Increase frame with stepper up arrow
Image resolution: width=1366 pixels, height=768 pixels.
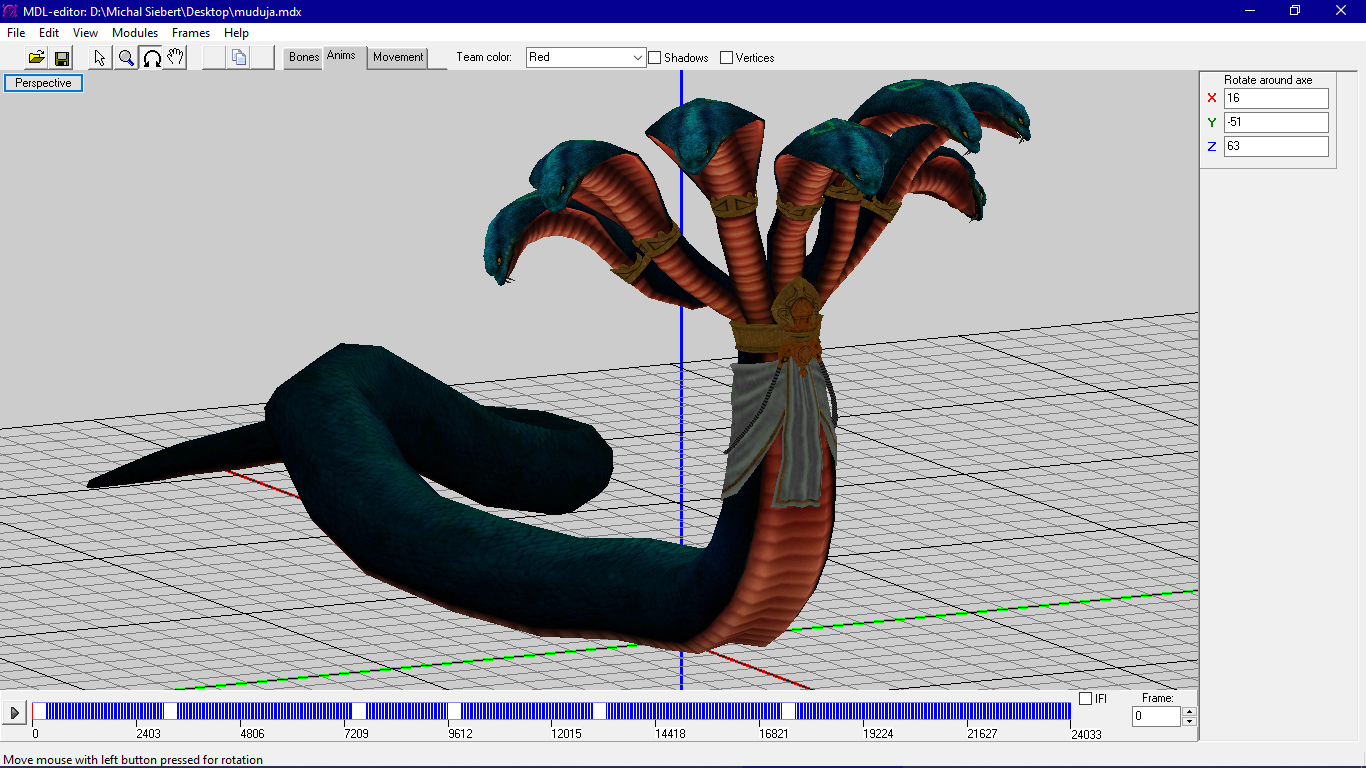1189,712
